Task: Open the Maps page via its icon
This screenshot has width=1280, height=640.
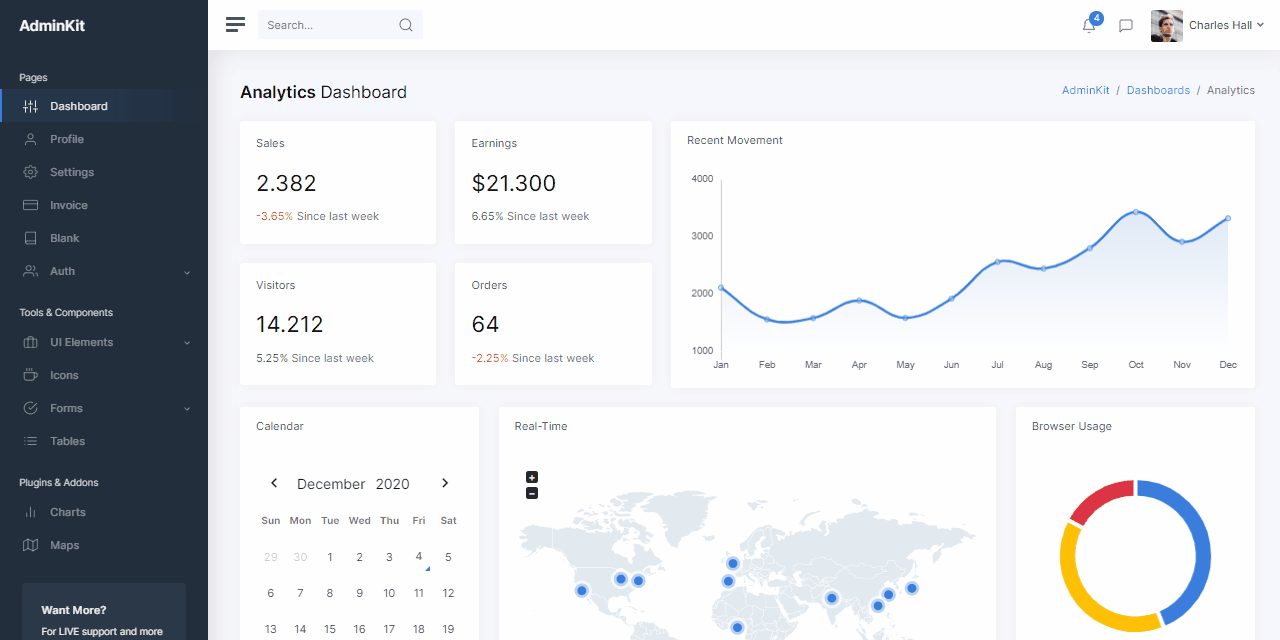Action: coord(31,544)
